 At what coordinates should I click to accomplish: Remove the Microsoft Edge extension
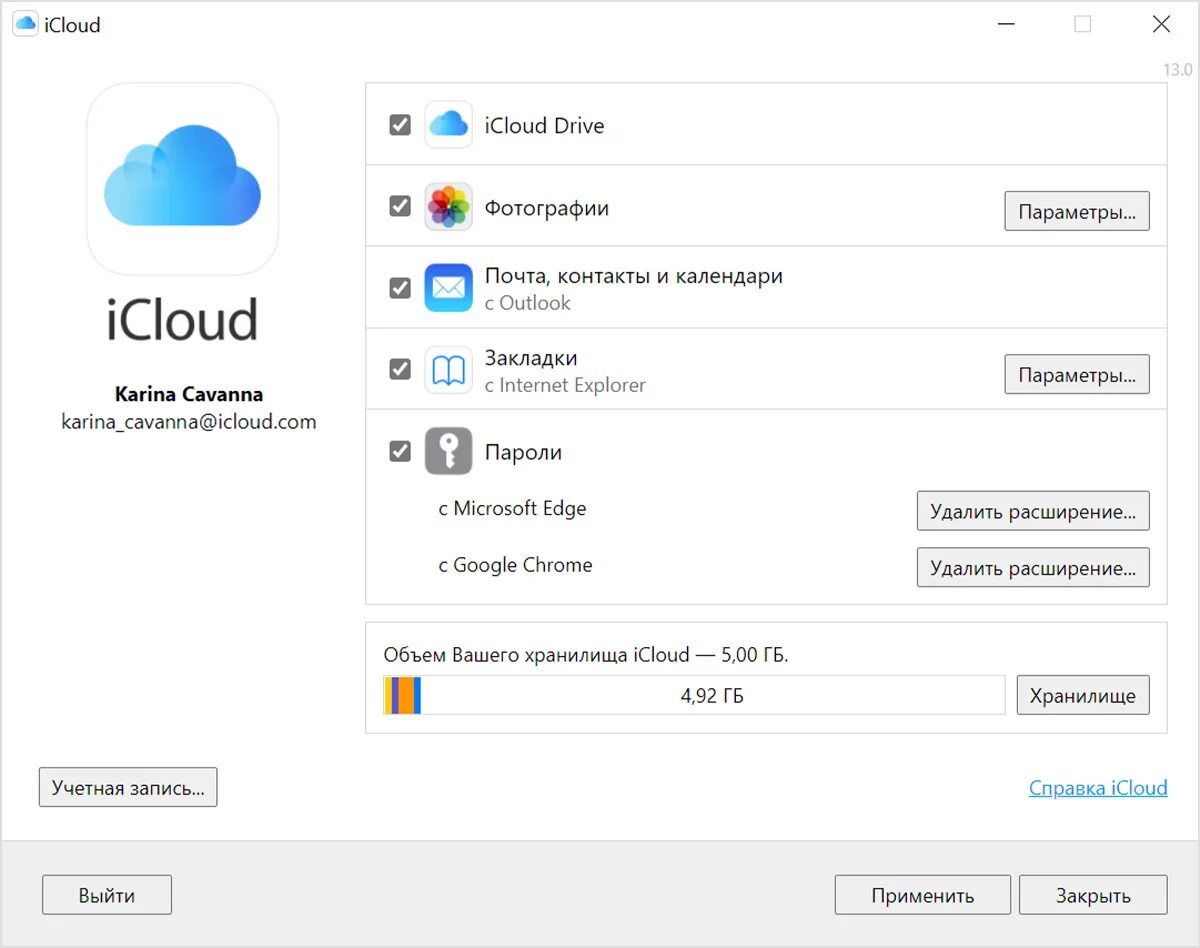[1033, 511]
